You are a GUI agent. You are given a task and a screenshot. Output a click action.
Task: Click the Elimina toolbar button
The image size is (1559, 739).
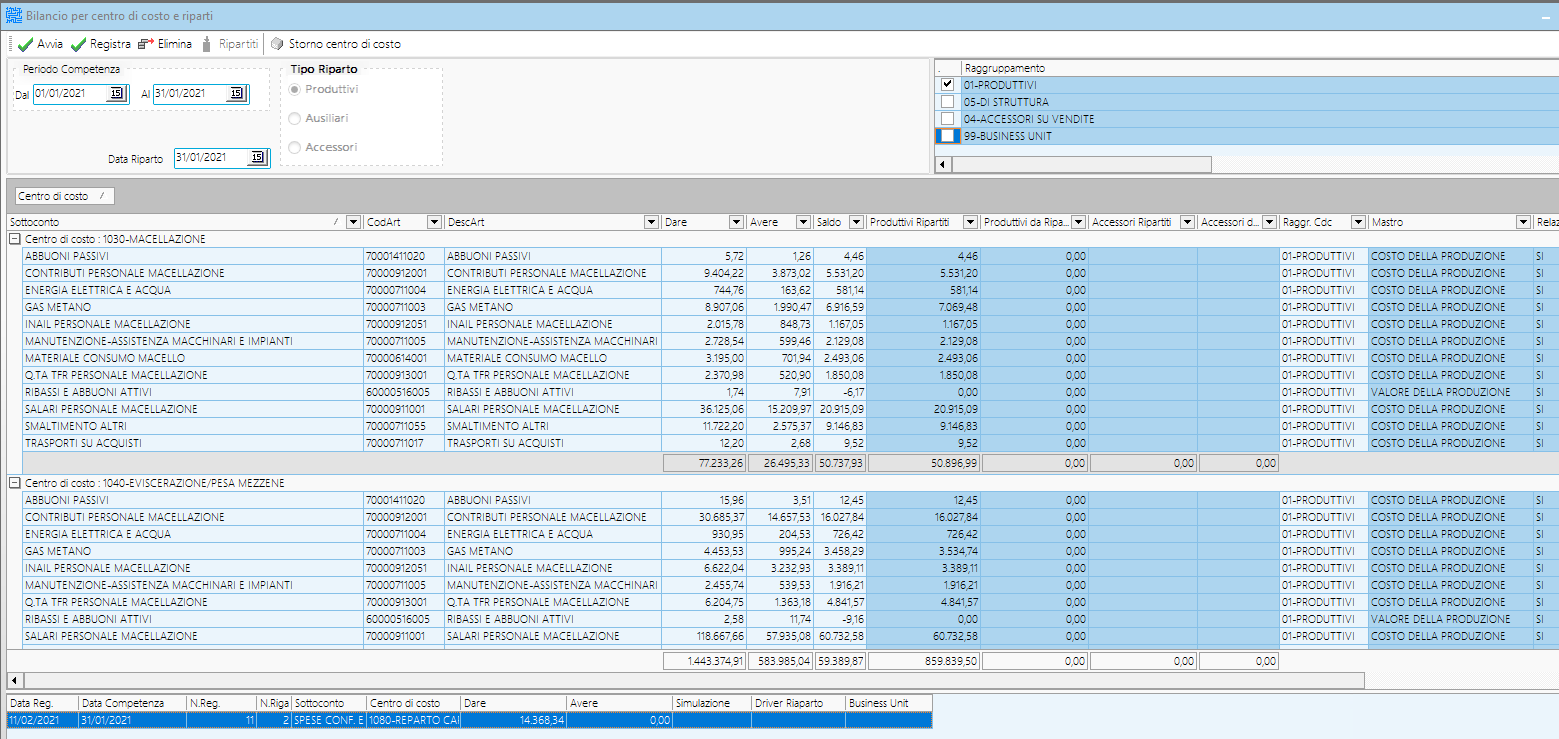(165, 44)
